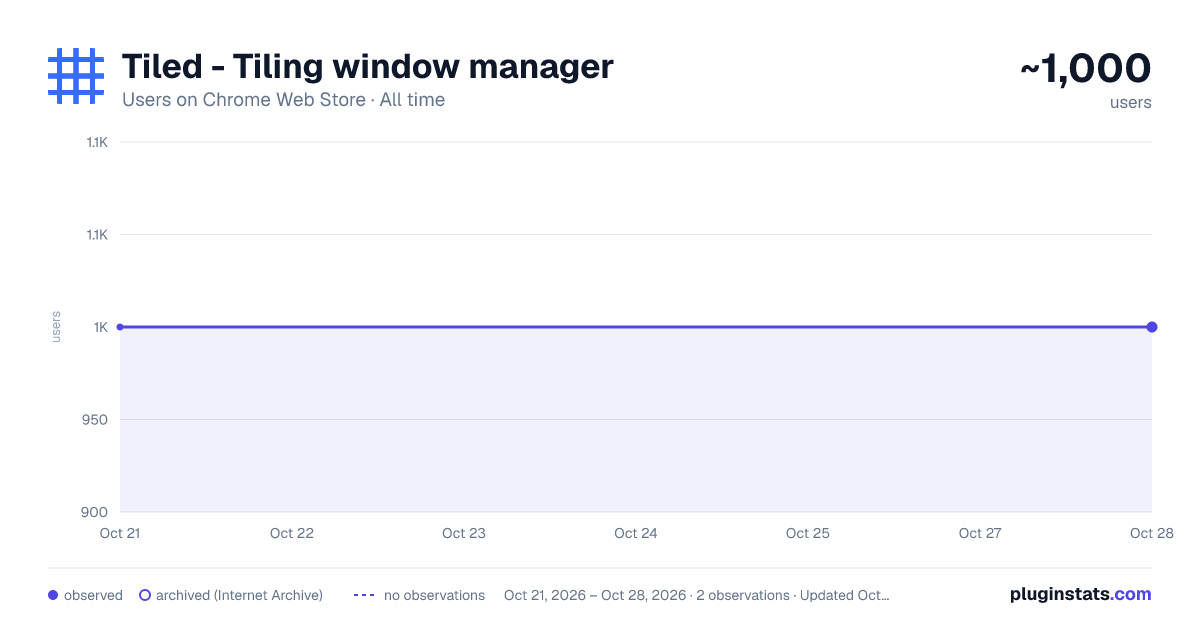The width and height of the screenshot is (1200, 630).
Task: Click the blue grid Tiled extension icon
Action: pyautogui.click(x=76, y=76)
